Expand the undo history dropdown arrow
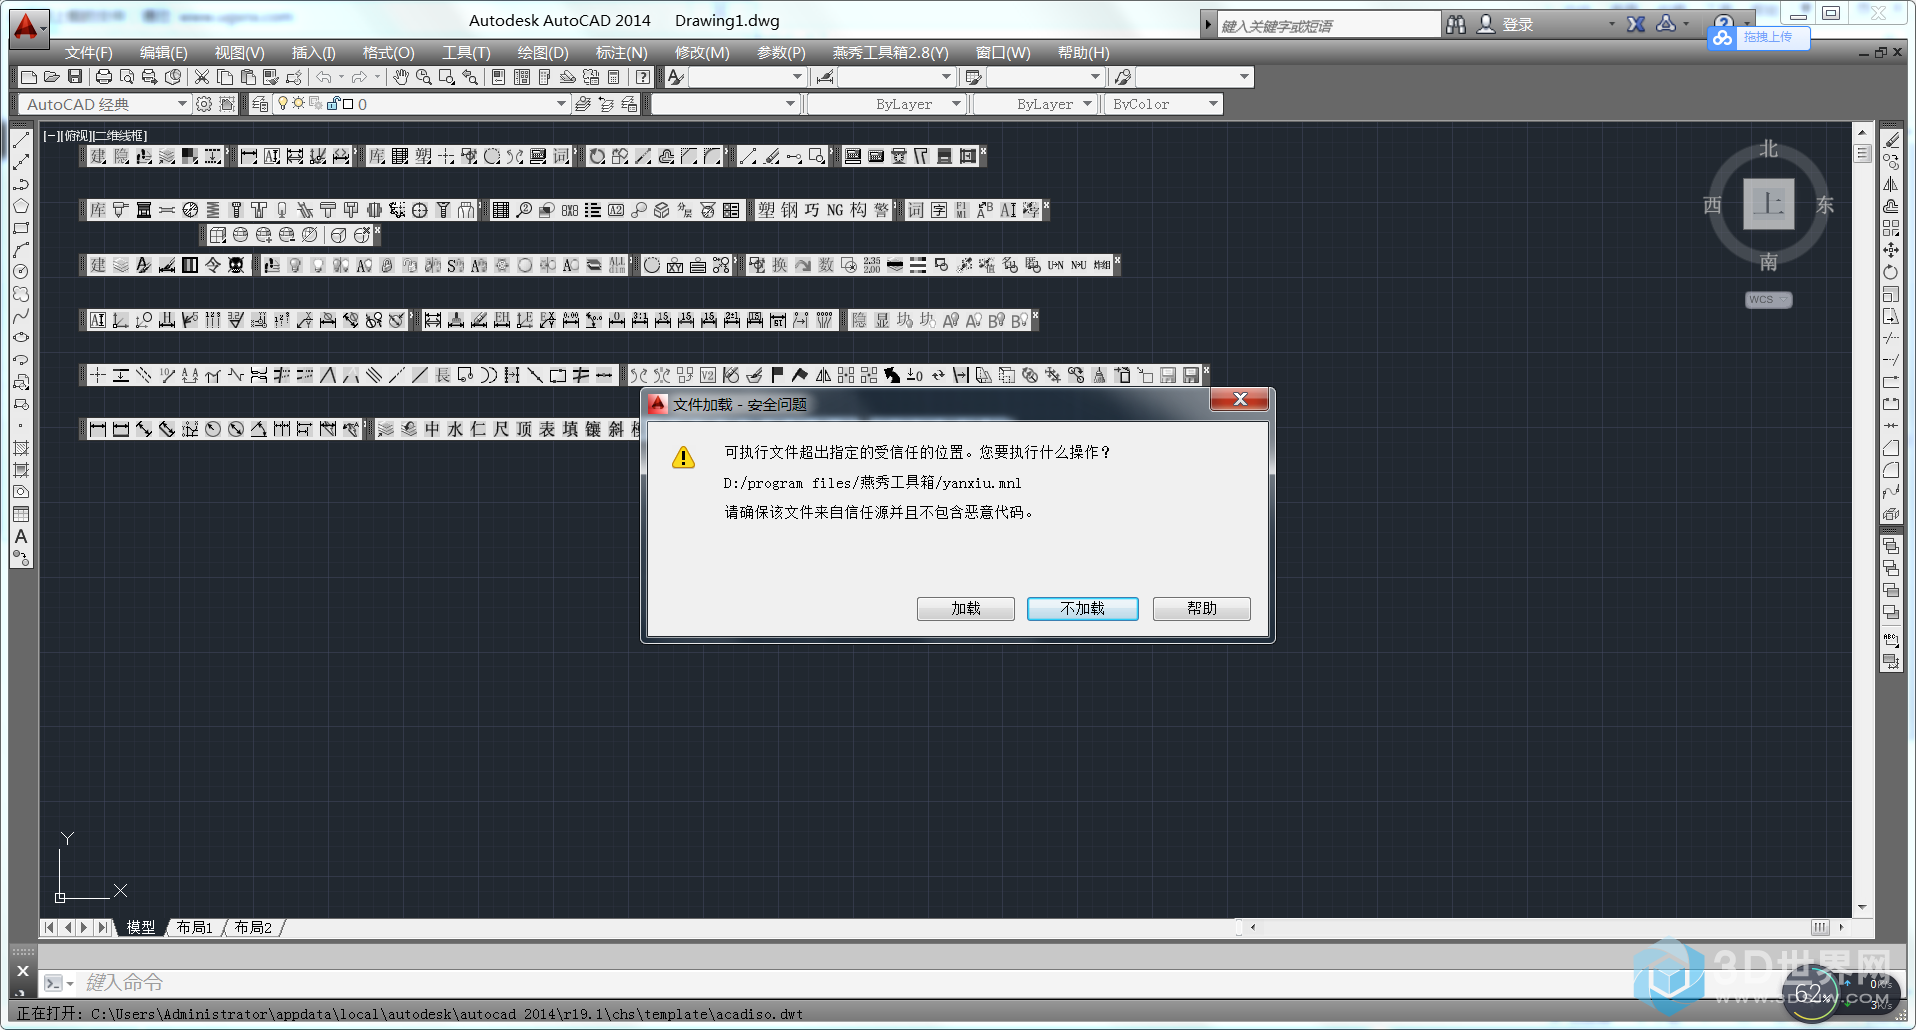This screenshot has height=1030, width=1916. tap(341, 77)
